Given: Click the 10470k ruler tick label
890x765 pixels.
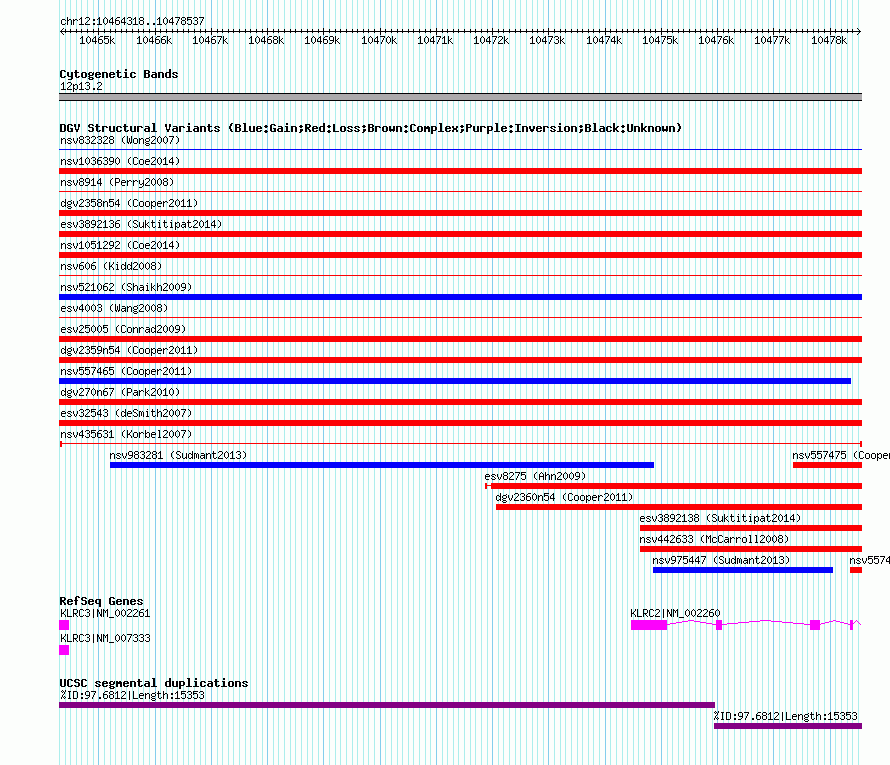Looking at the screenshot, I should coord(379,40).
